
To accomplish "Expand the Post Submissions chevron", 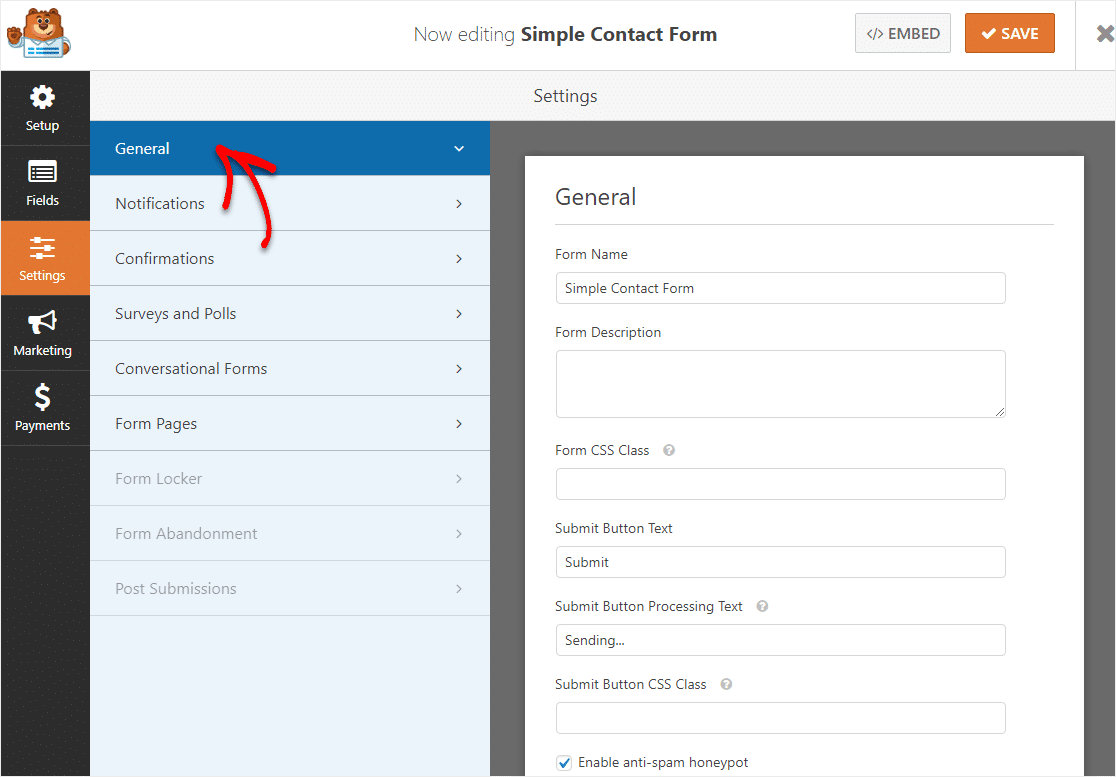I will (x=459, y=589).
